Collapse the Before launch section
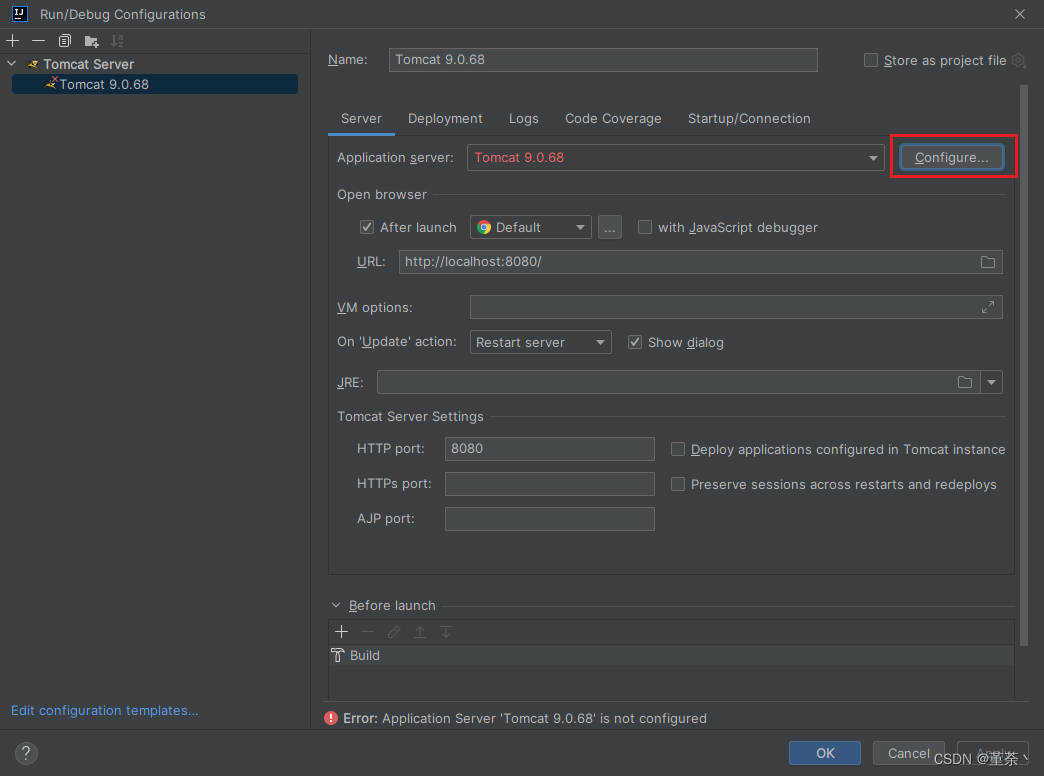This screenshot has width=1044, height=776. tap(336, 605)
